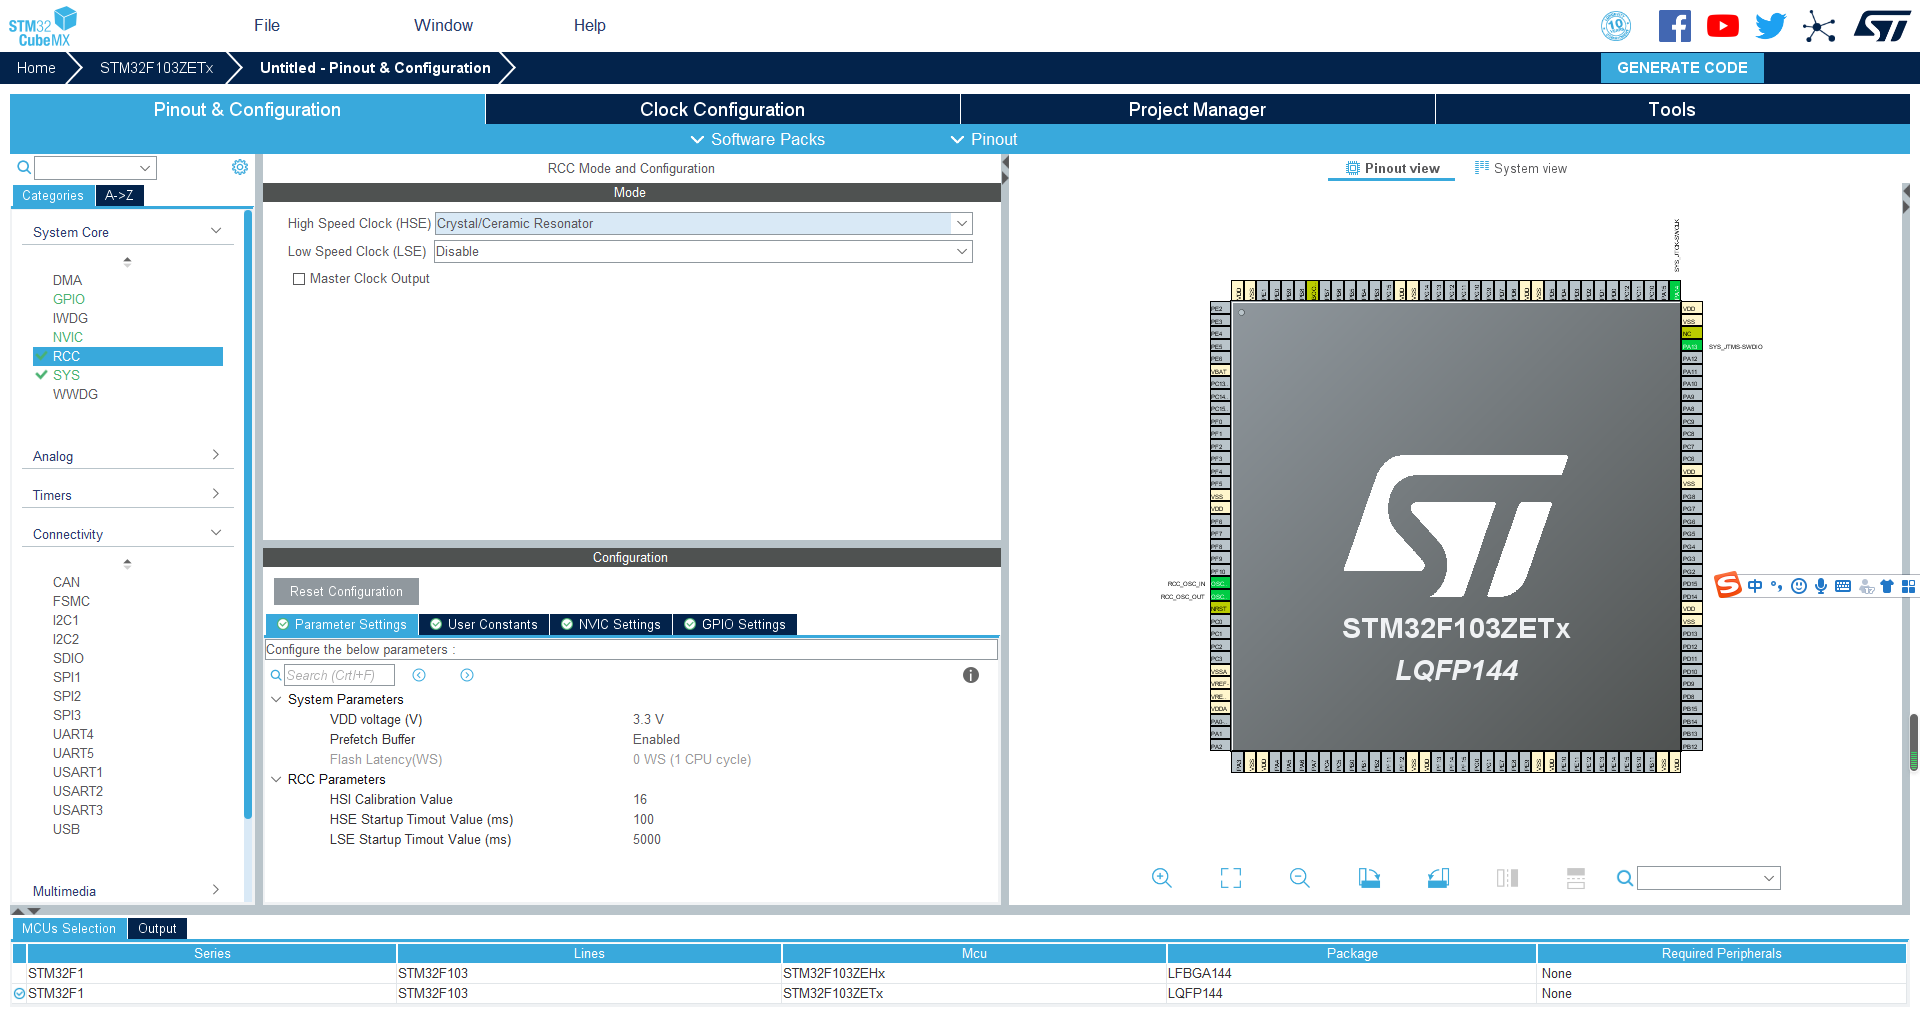Select the STM32F103ZEHx row in MCU list
The height and width of the screenshot is (1017, 1920).
click(959, 973)
